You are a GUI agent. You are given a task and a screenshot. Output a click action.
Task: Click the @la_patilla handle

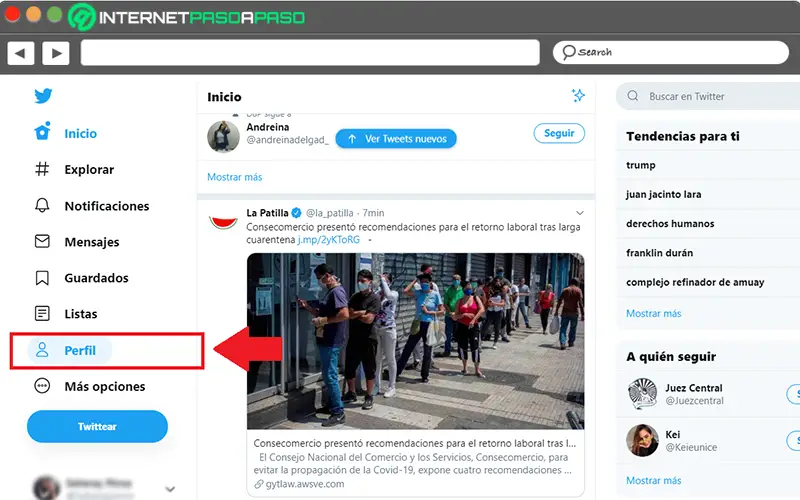(330, 213)
